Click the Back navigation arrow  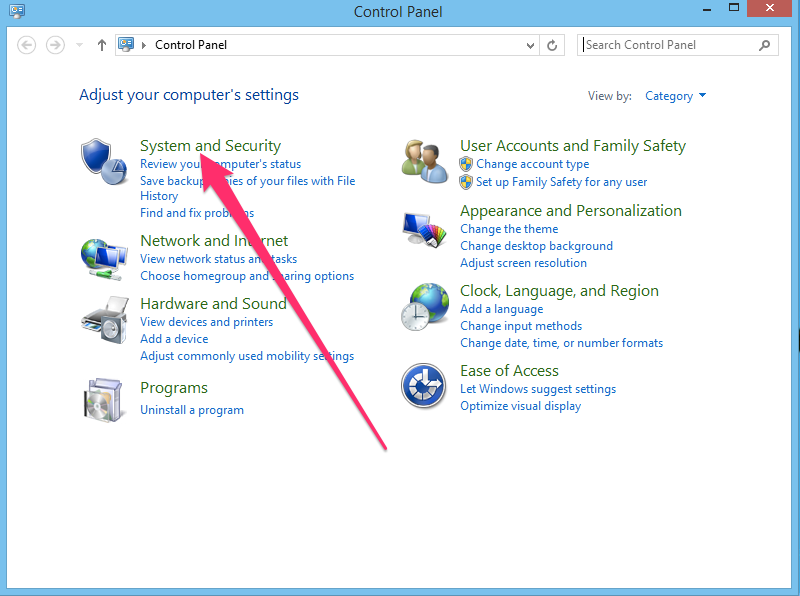tap(27, 45)
